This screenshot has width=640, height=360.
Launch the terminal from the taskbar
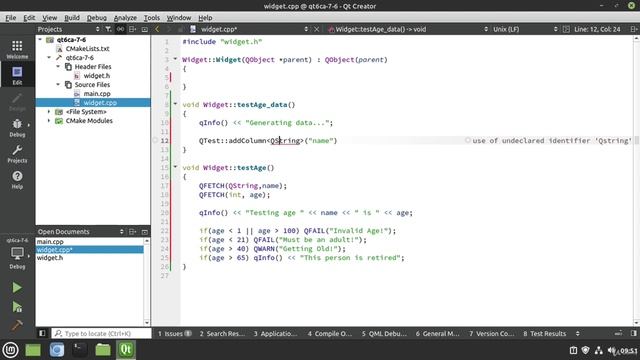point(80,350)
